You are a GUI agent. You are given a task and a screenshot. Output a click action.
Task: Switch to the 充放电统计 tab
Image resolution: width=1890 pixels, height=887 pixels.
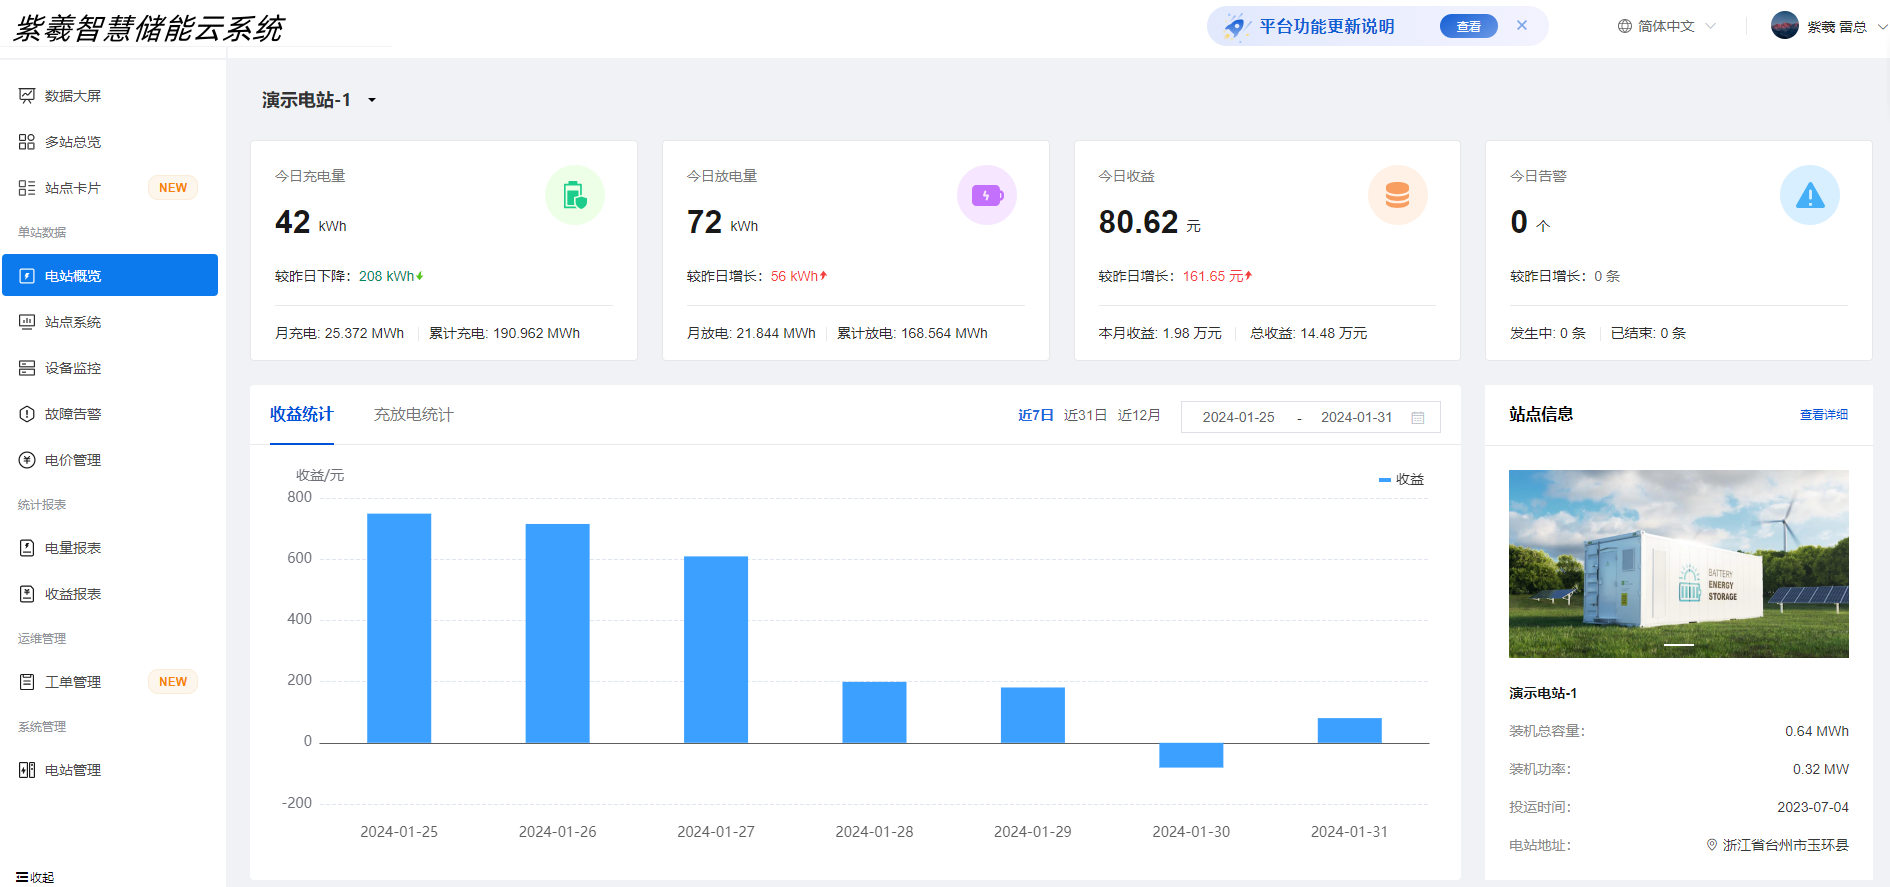coord(413,414)
